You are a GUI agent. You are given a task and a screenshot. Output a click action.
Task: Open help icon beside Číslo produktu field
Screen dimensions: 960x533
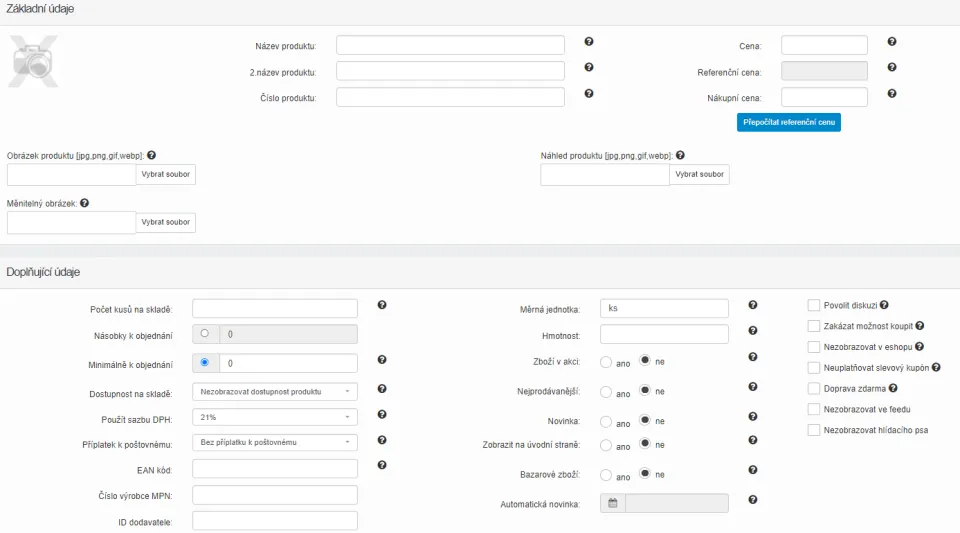tap(588, 94)
